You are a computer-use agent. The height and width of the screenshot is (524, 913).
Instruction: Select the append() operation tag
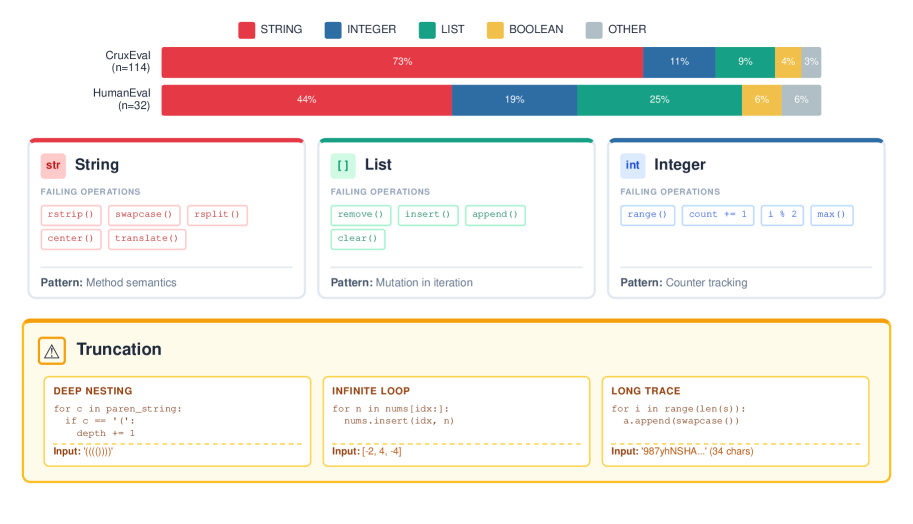click(x=496, y=215)
